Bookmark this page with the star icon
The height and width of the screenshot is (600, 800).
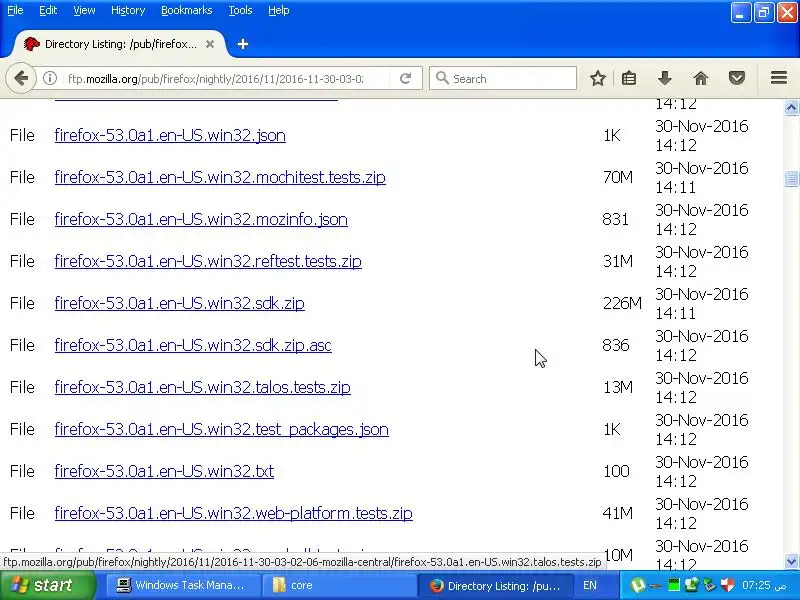pos(597,79)
